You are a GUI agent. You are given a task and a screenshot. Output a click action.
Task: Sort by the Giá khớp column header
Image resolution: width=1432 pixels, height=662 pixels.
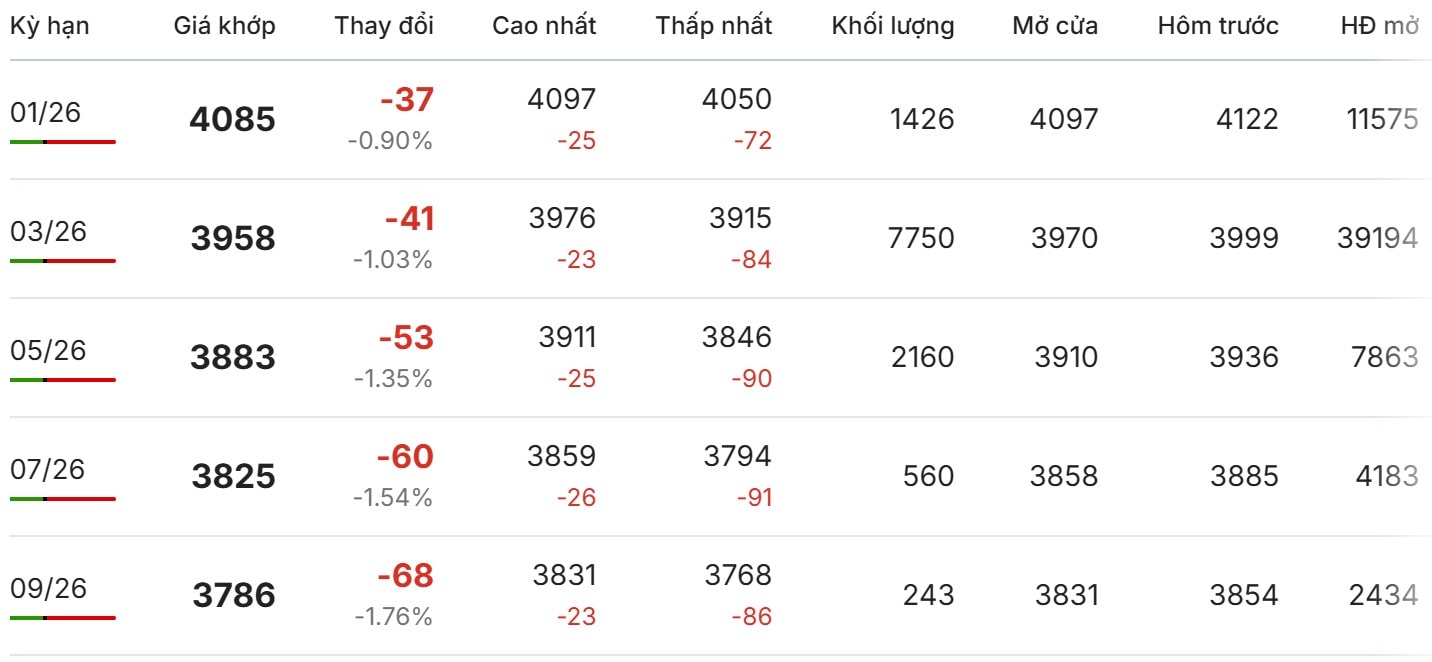(x=224, y=26)
